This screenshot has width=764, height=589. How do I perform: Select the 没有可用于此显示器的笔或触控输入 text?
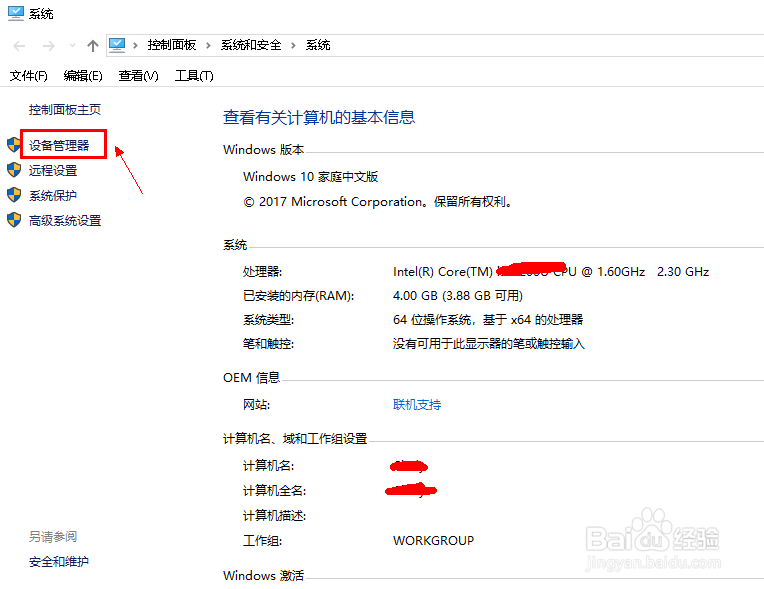[x=489, y=344]
